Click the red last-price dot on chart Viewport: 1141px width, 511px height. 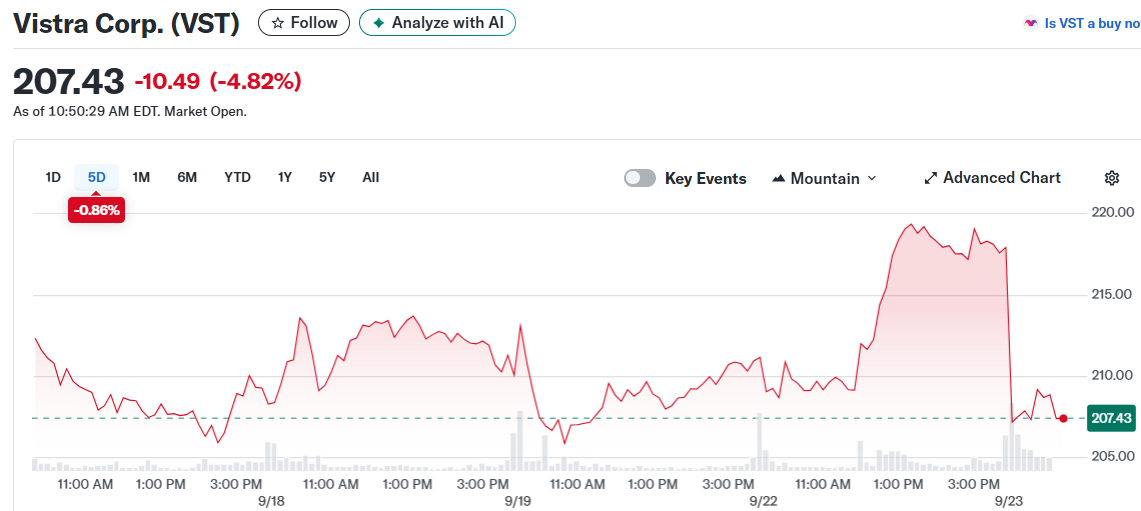1063,418
